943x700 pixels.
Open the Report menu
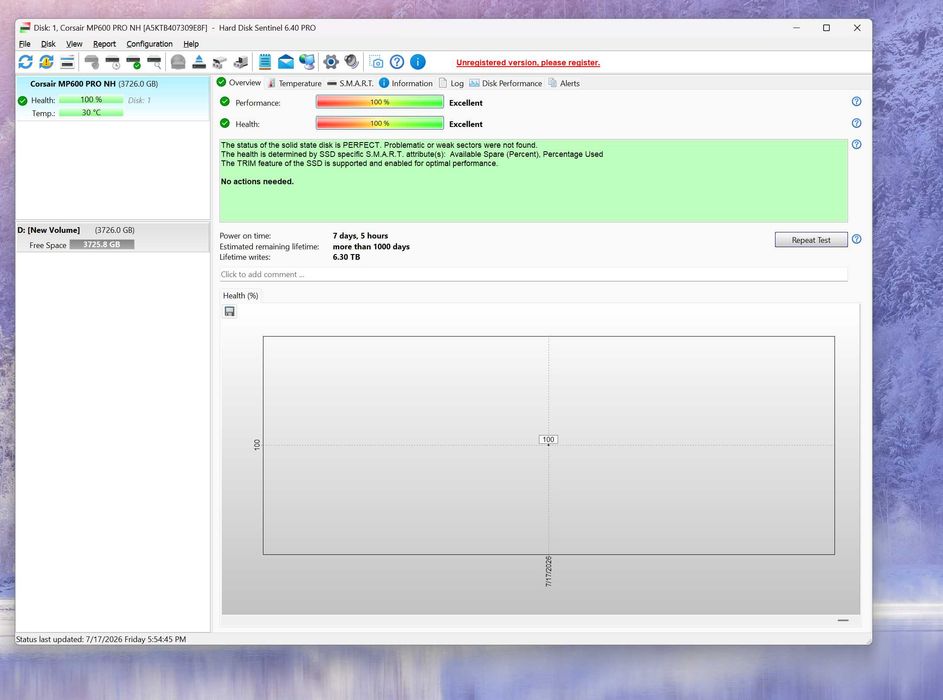coord(104,44)
